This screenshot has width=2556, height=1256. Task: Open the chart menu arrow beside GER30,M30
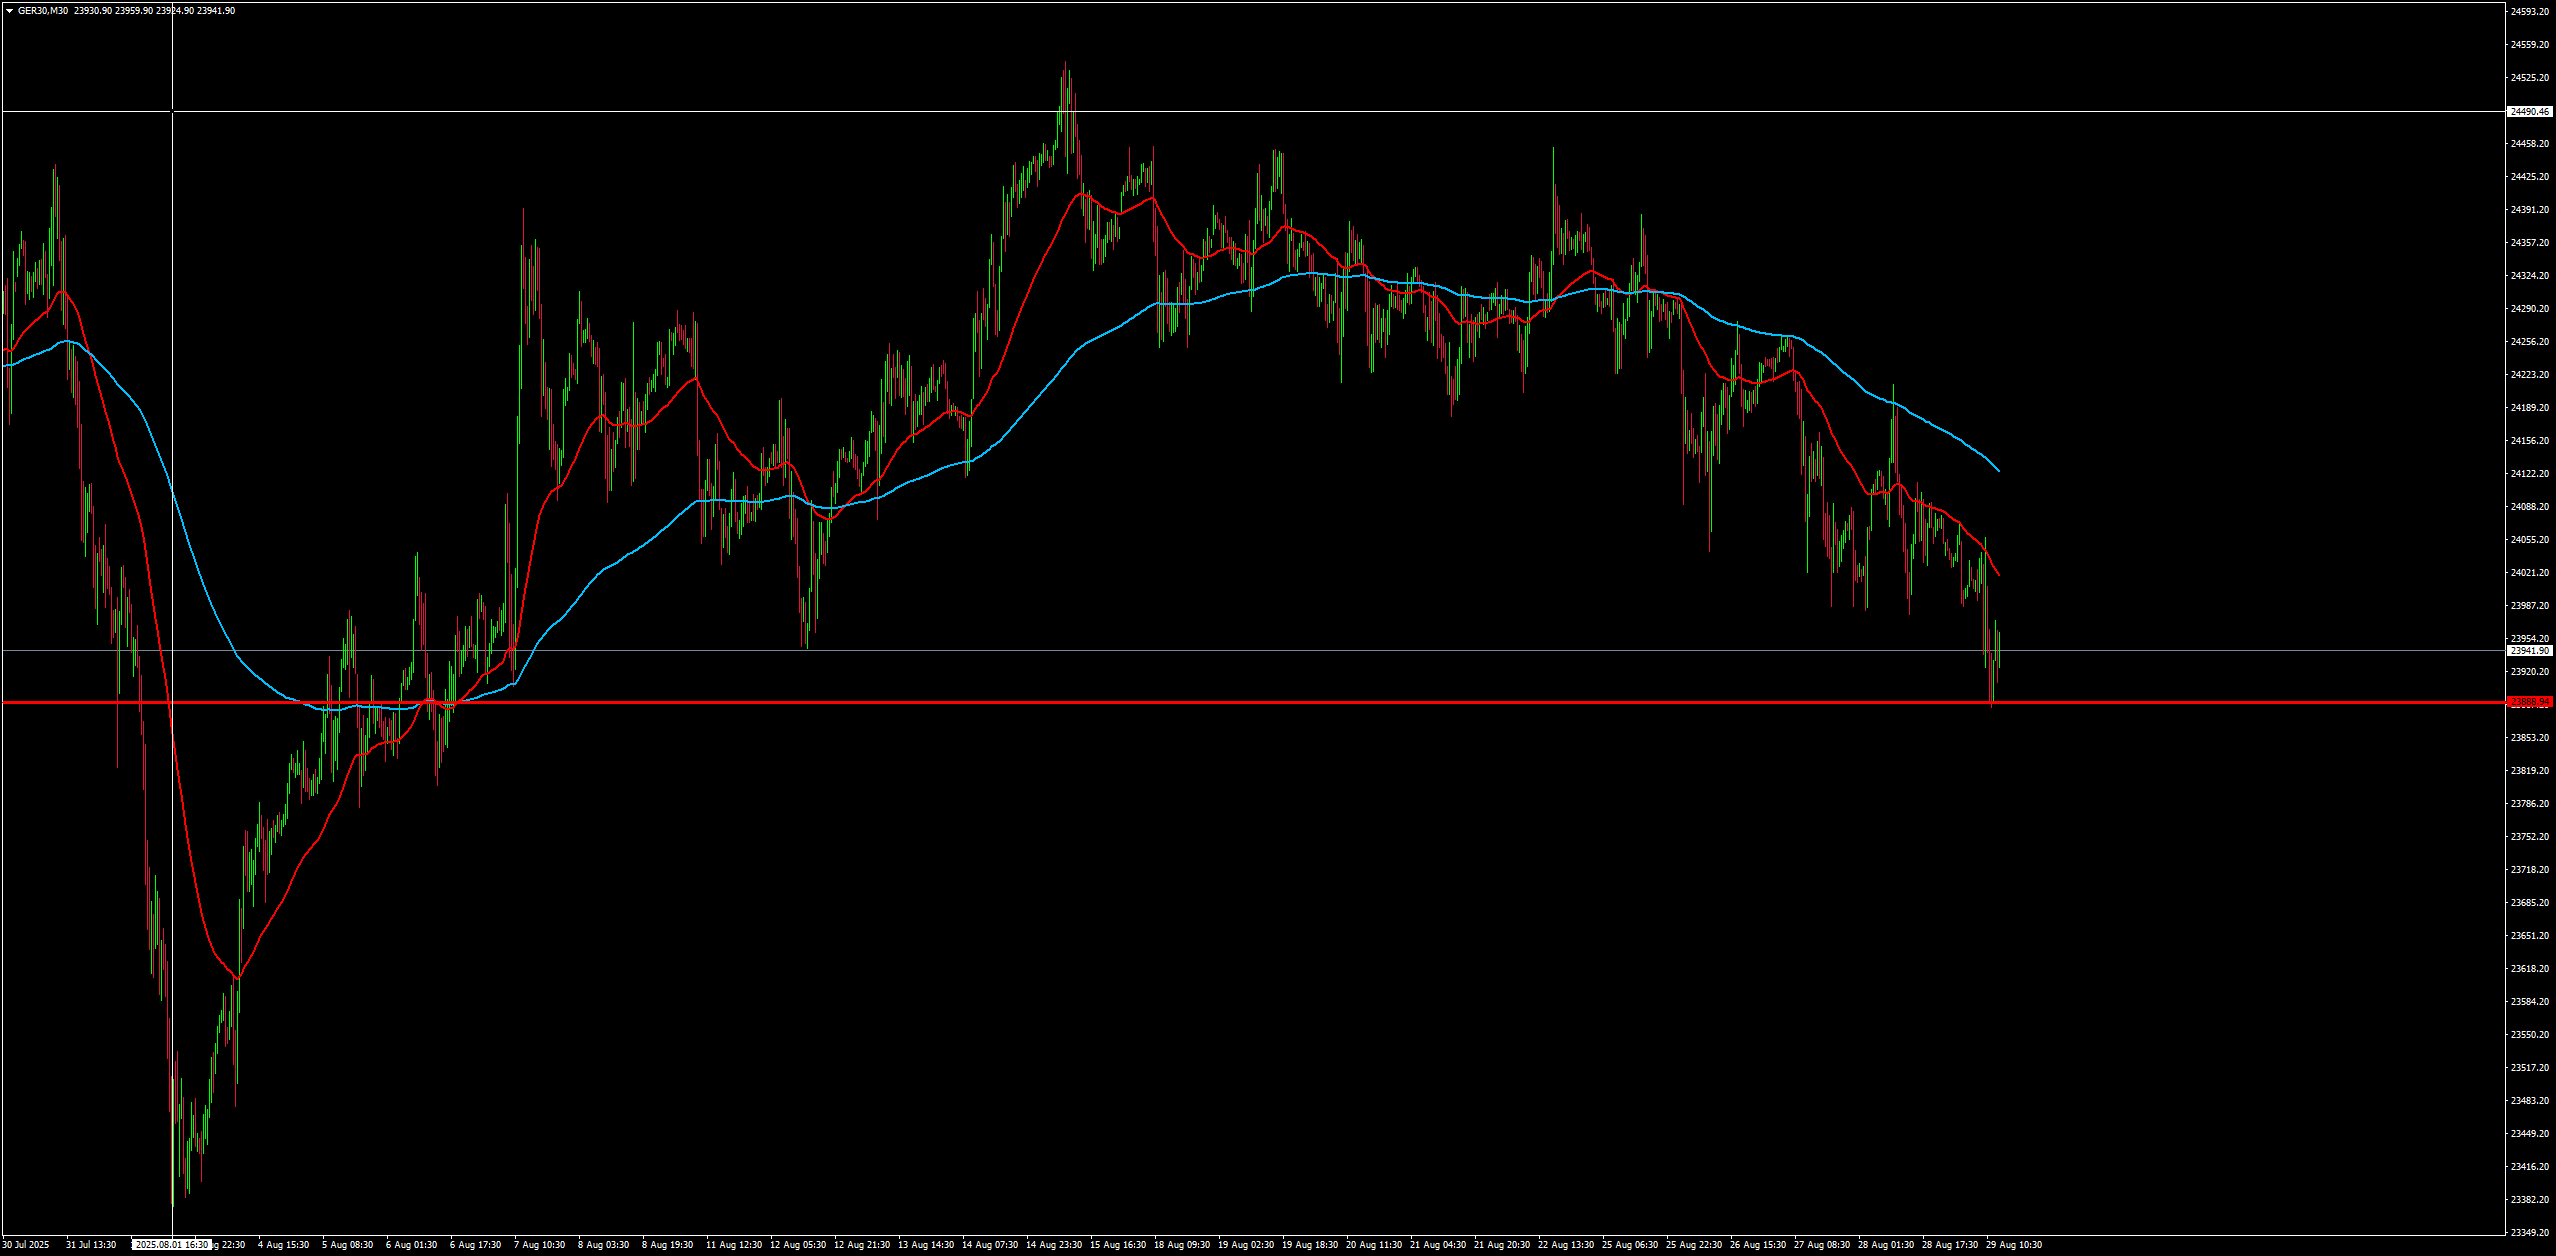(x=9, y=11)
